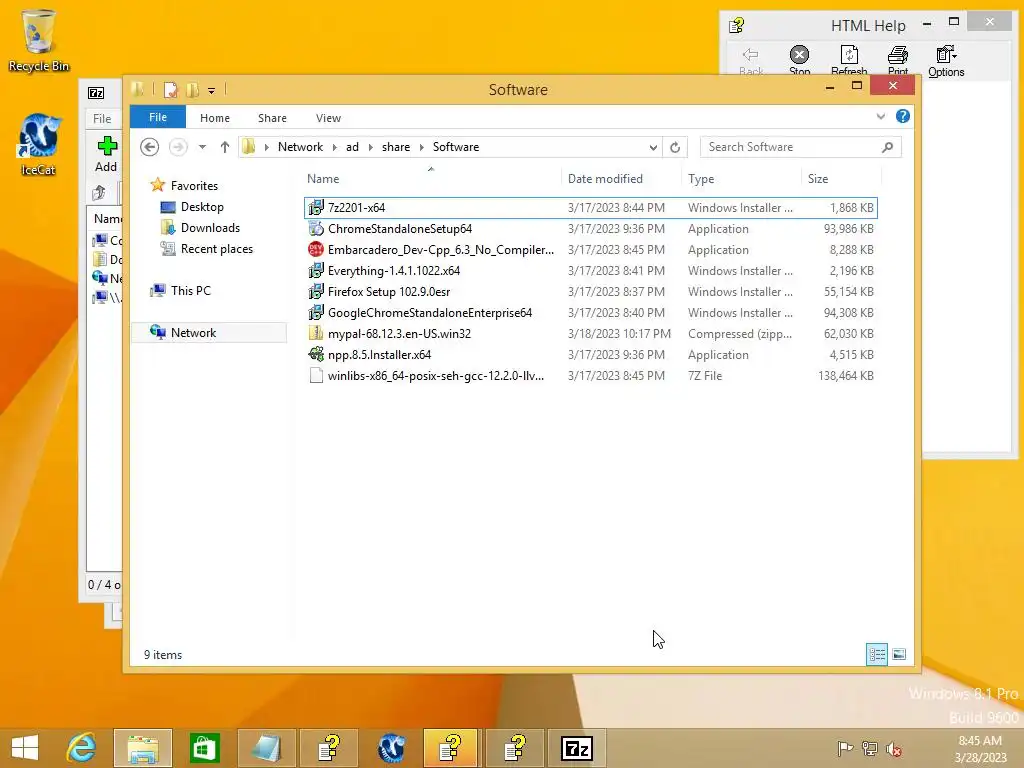1024x768 pixels.
Task: Expand the arrow after 'share' in breadcrumb
Action: 422,148
